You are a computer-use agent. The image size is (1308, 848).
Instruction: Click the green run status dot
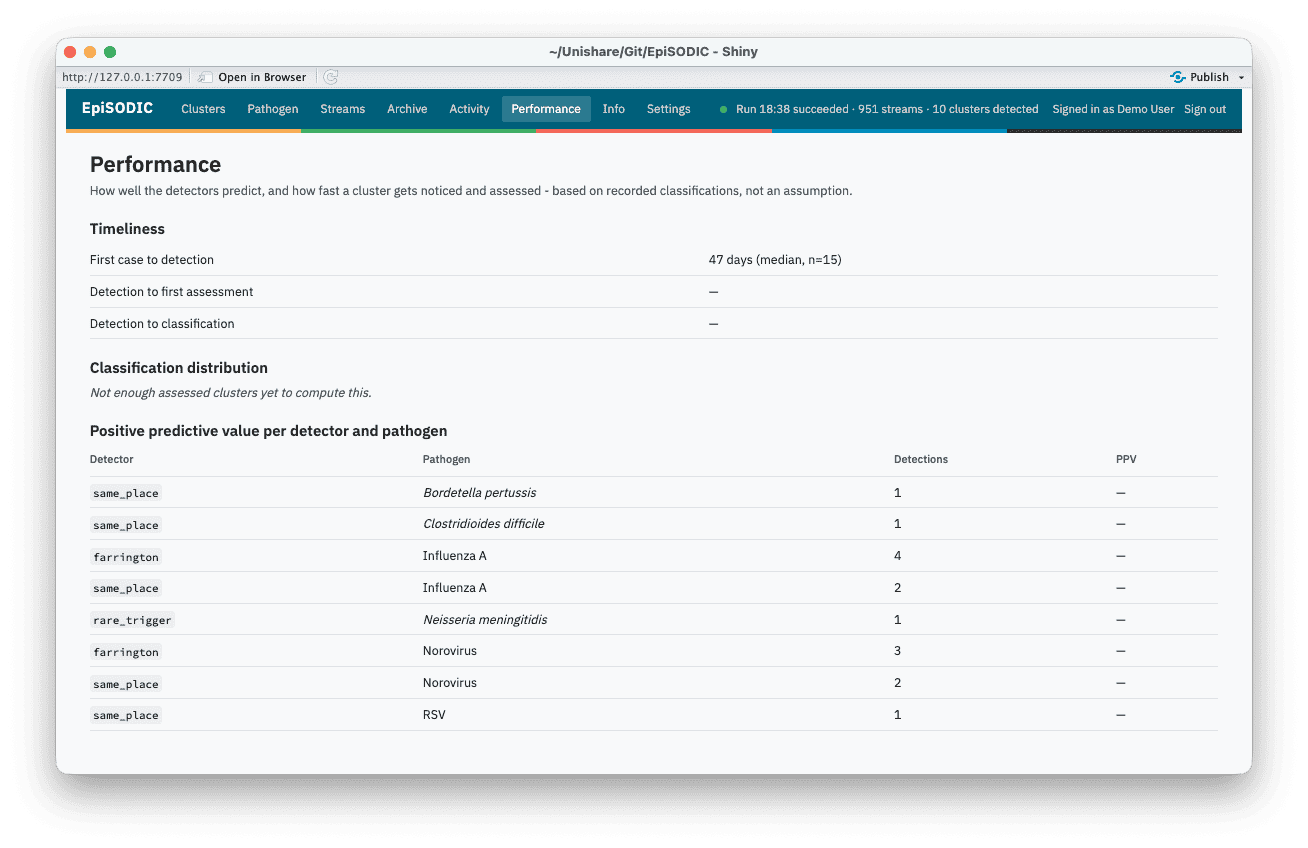point(723,109)
